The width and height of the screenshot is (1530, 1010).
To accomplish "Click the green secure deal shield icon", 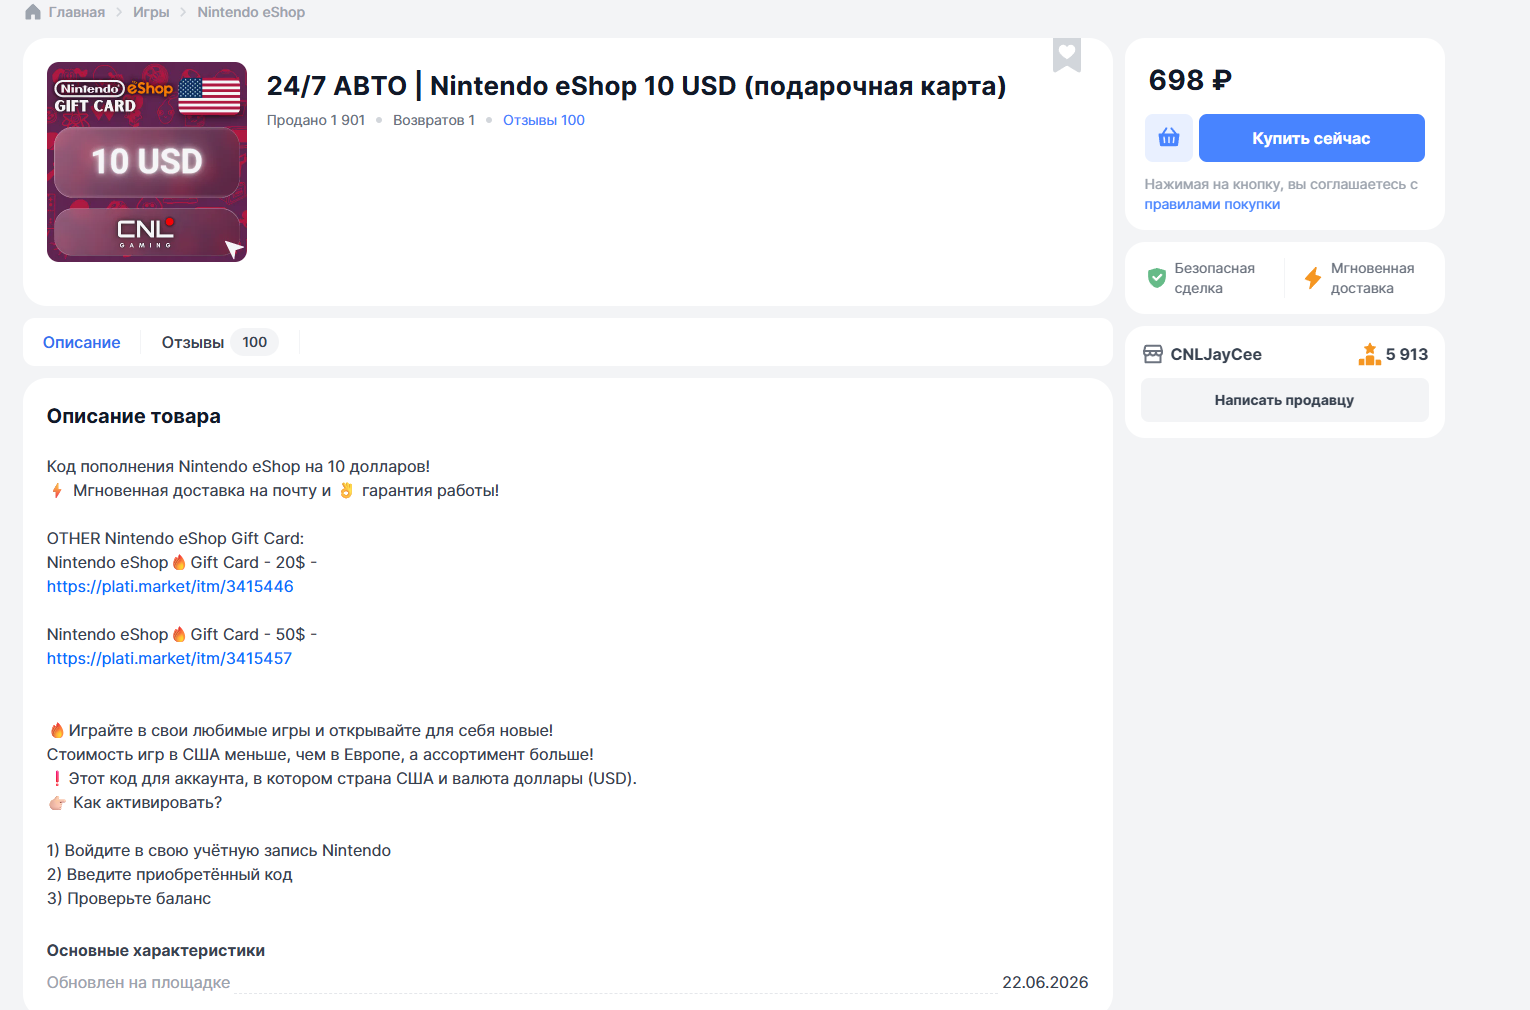I will coord(1157,278).
